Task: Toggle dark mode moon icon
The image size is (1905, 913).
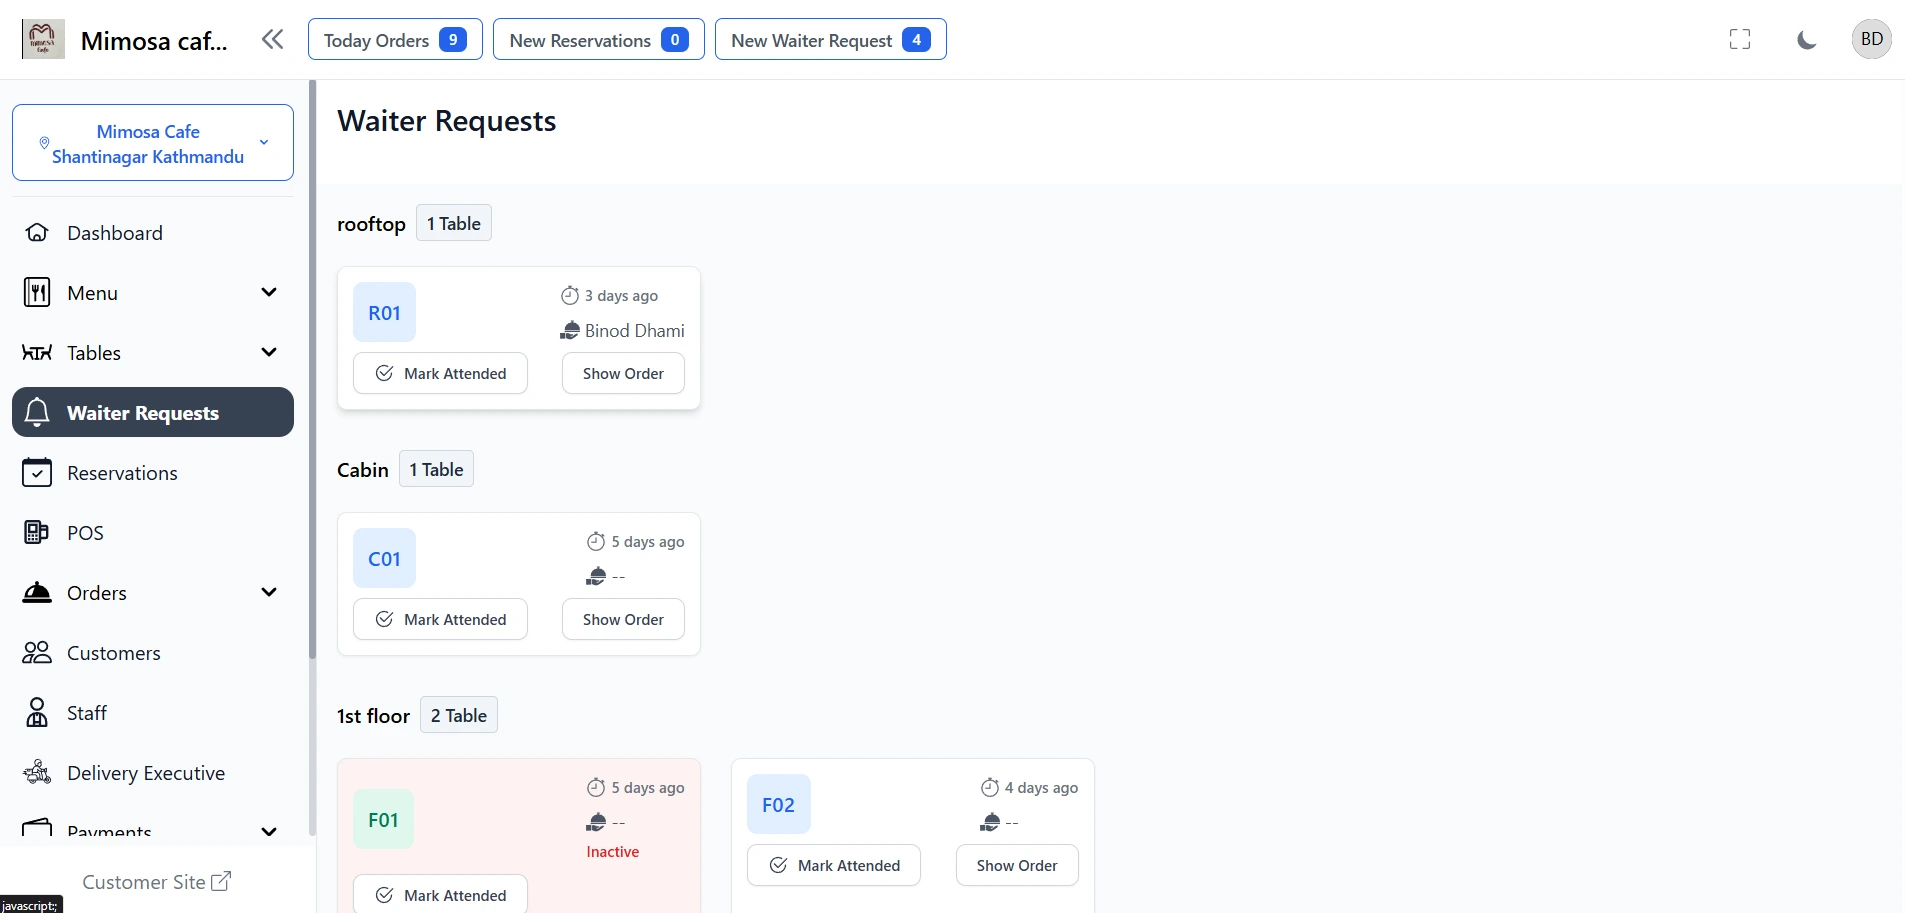Action: [x=1806, y=40]
